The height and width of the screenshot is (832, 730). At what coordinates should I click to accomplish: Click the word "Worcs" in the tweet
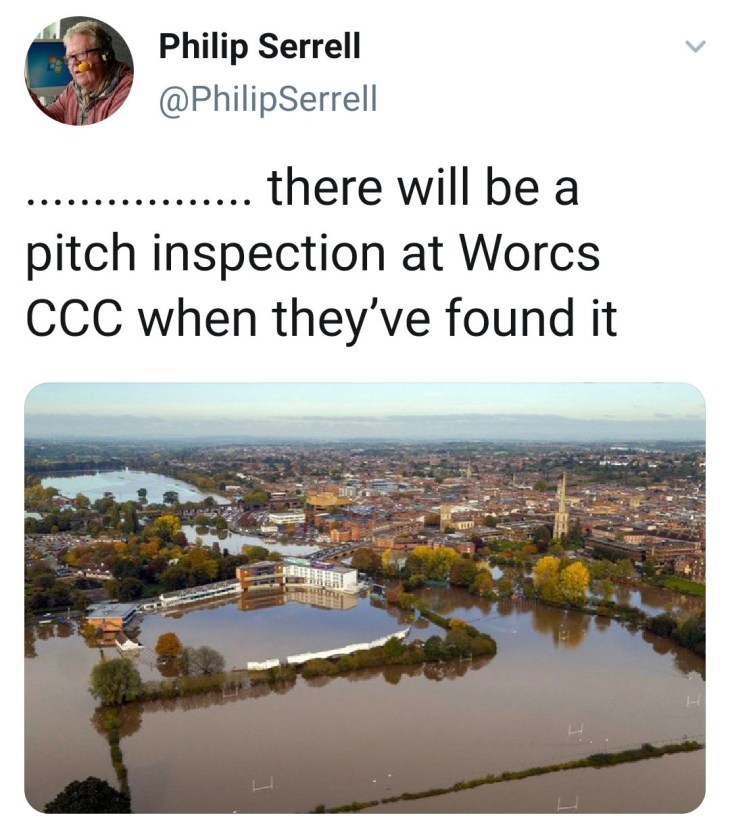[530, 254]
